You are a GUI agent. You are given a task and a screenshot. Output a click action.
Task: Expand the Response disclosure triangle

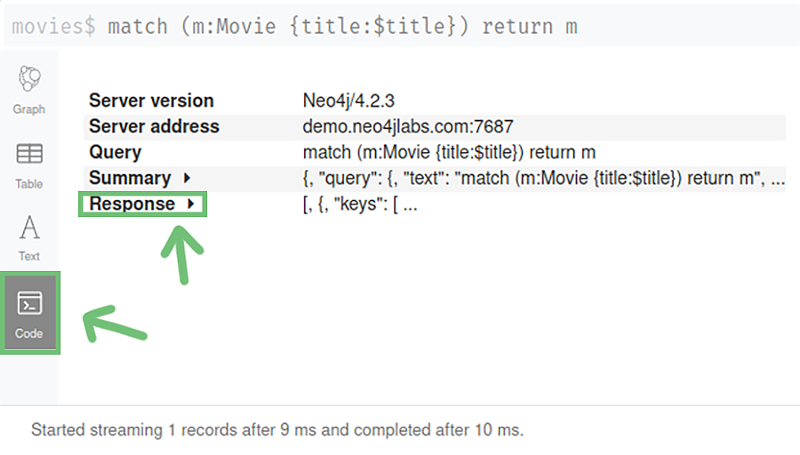191,204
